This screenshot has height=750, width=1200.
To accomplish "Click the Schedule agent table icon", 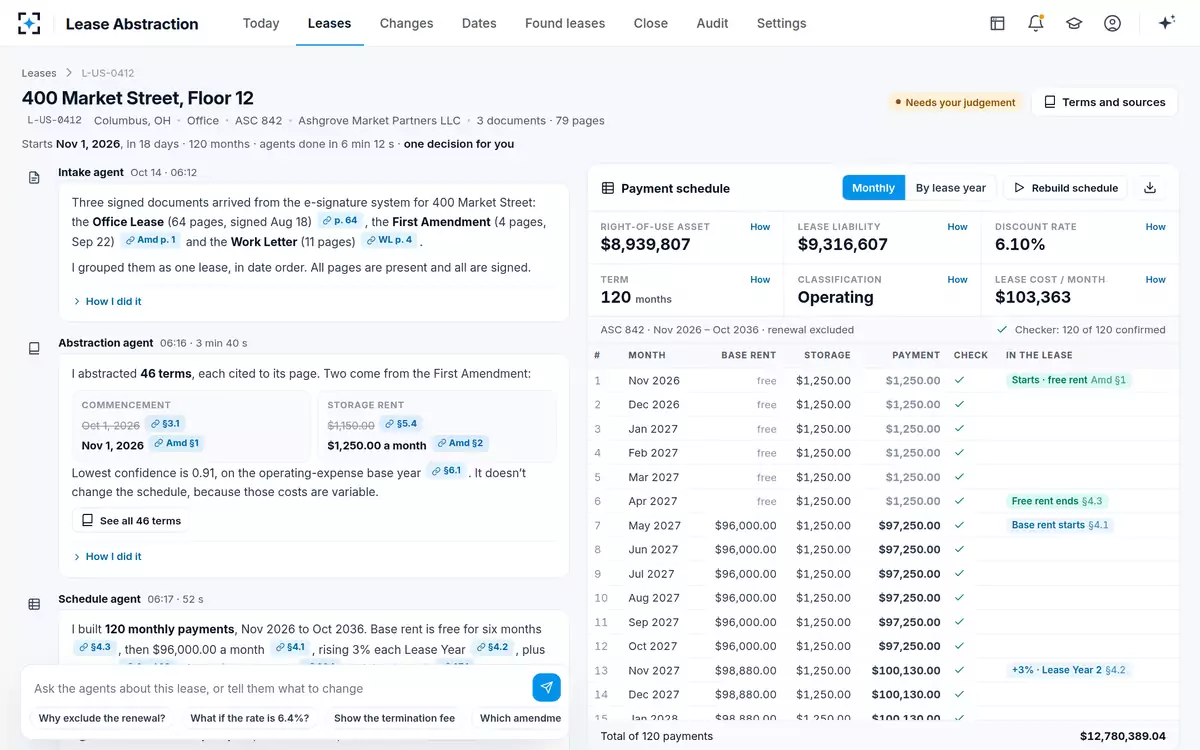I will coord(34,604).
